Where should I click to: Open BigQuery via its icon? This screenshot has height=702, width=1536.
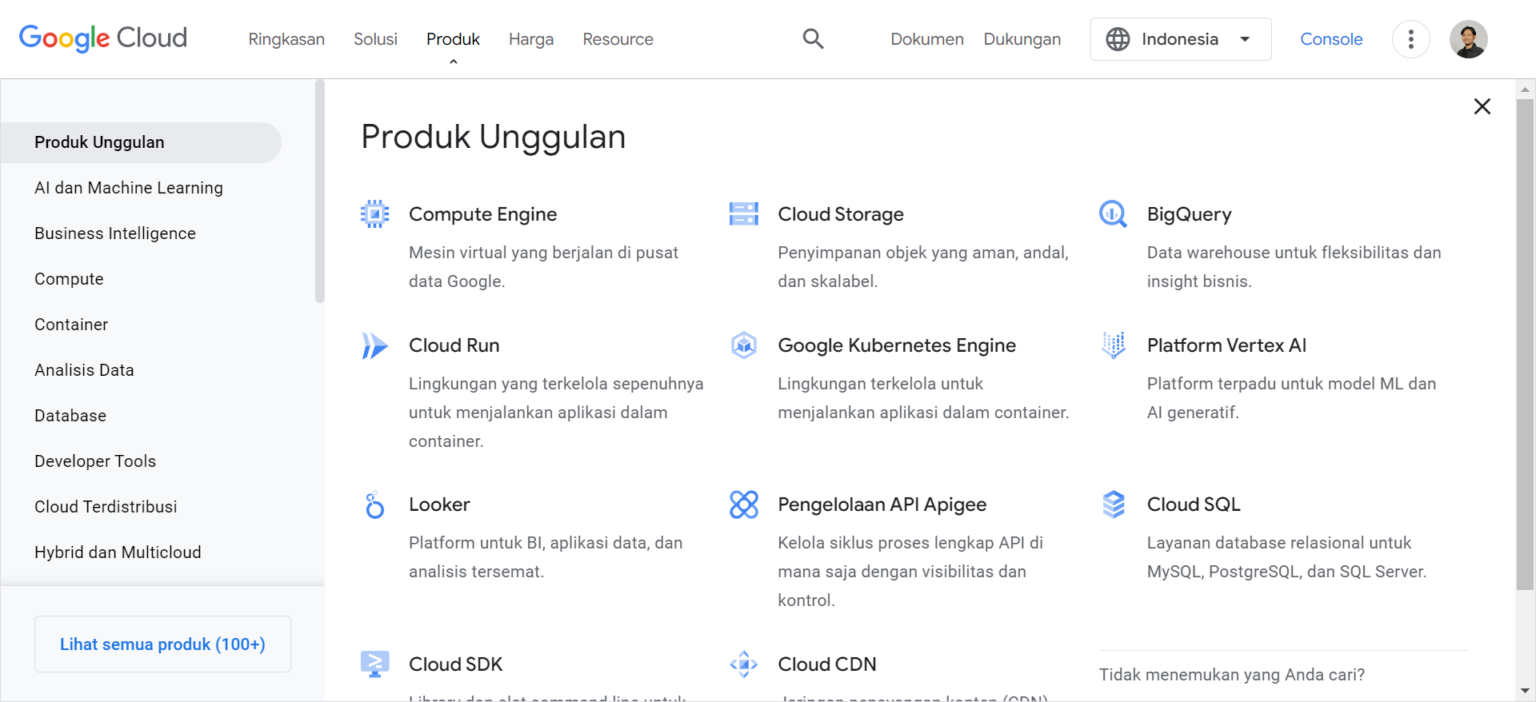coord(1112,213)
